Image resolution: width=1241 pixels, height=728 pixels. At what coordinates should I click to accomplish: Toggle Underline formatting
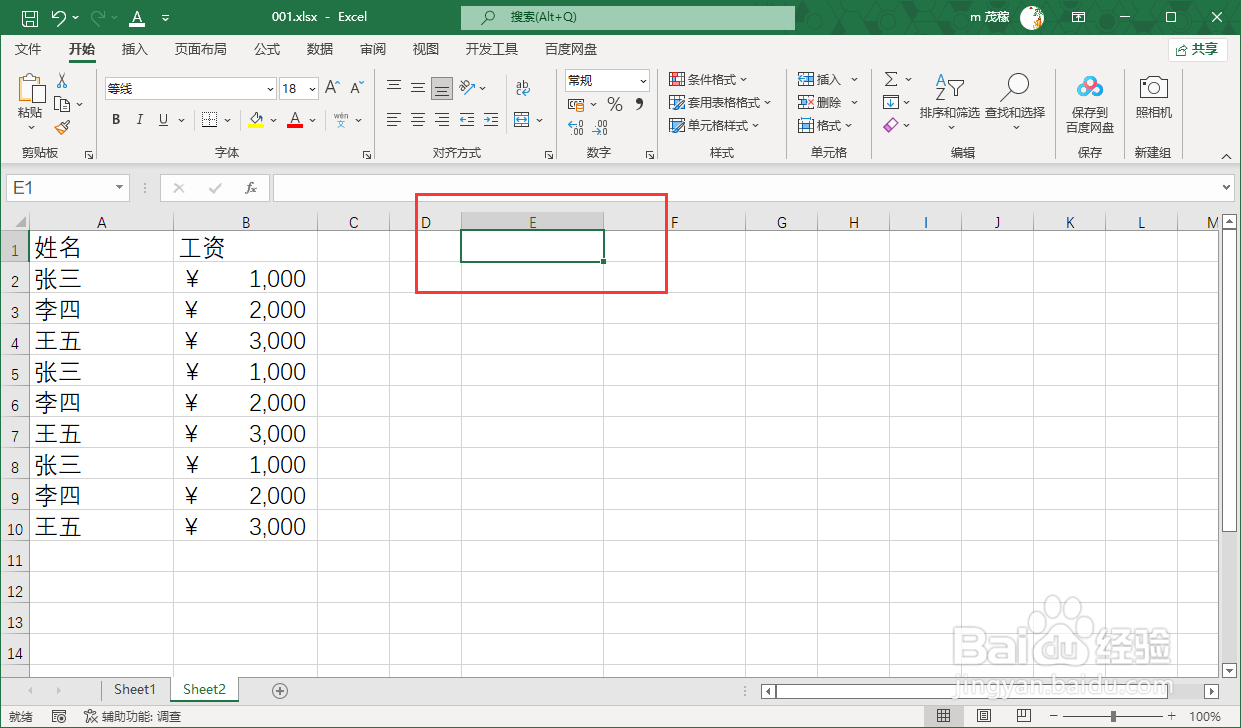(x=164, y=120)
